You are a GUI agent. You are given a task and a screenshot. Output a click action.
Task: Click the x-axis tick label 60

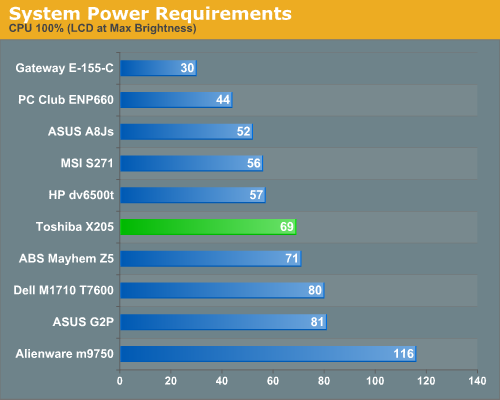[273, 381]
